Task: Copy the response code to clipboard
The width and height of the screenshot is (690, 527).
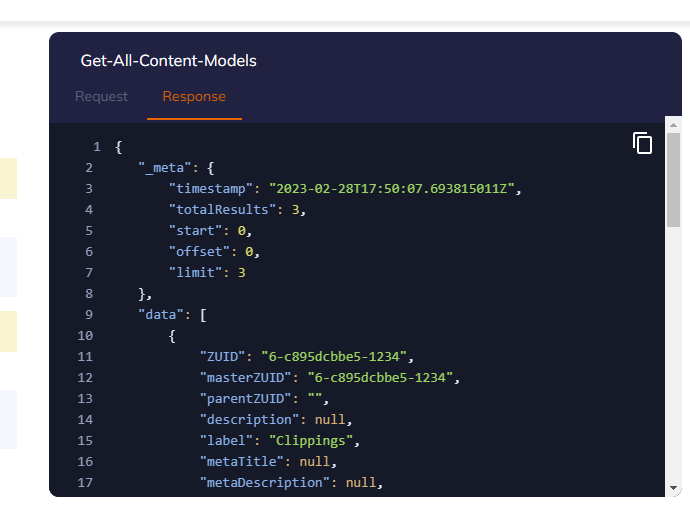Action: (642, 143)
